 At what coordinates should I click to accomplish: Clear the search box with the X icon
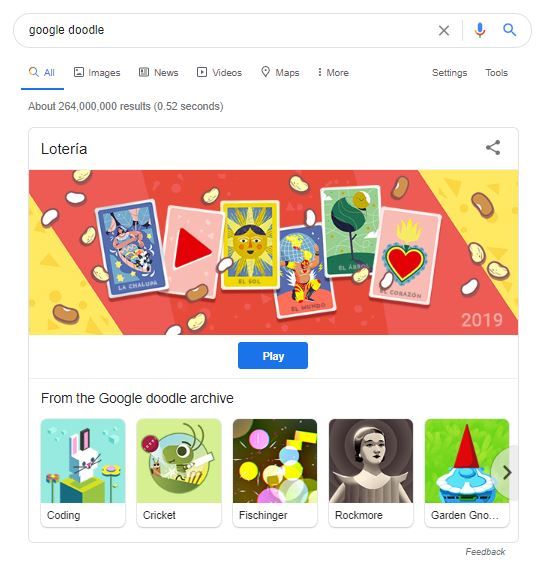pyautogui.click(x=444, y=30)
